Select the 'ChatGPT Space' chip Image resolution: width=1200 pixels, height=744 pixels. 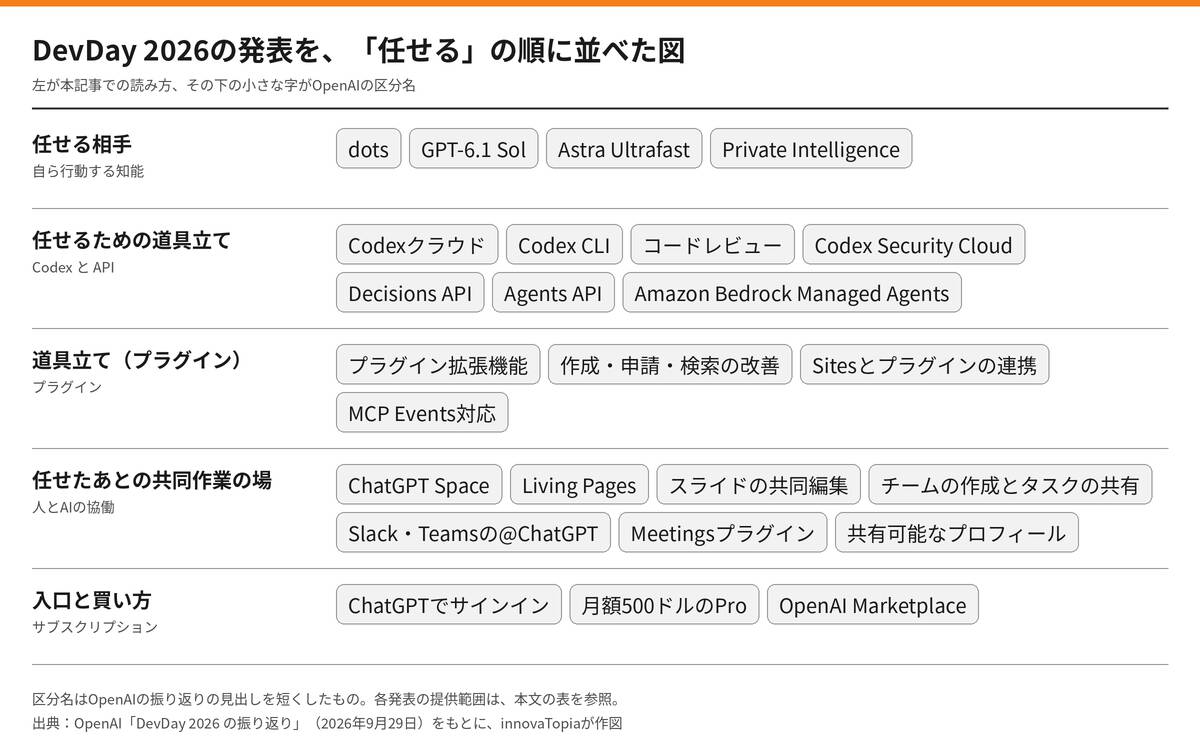click(x=419, y=485)
